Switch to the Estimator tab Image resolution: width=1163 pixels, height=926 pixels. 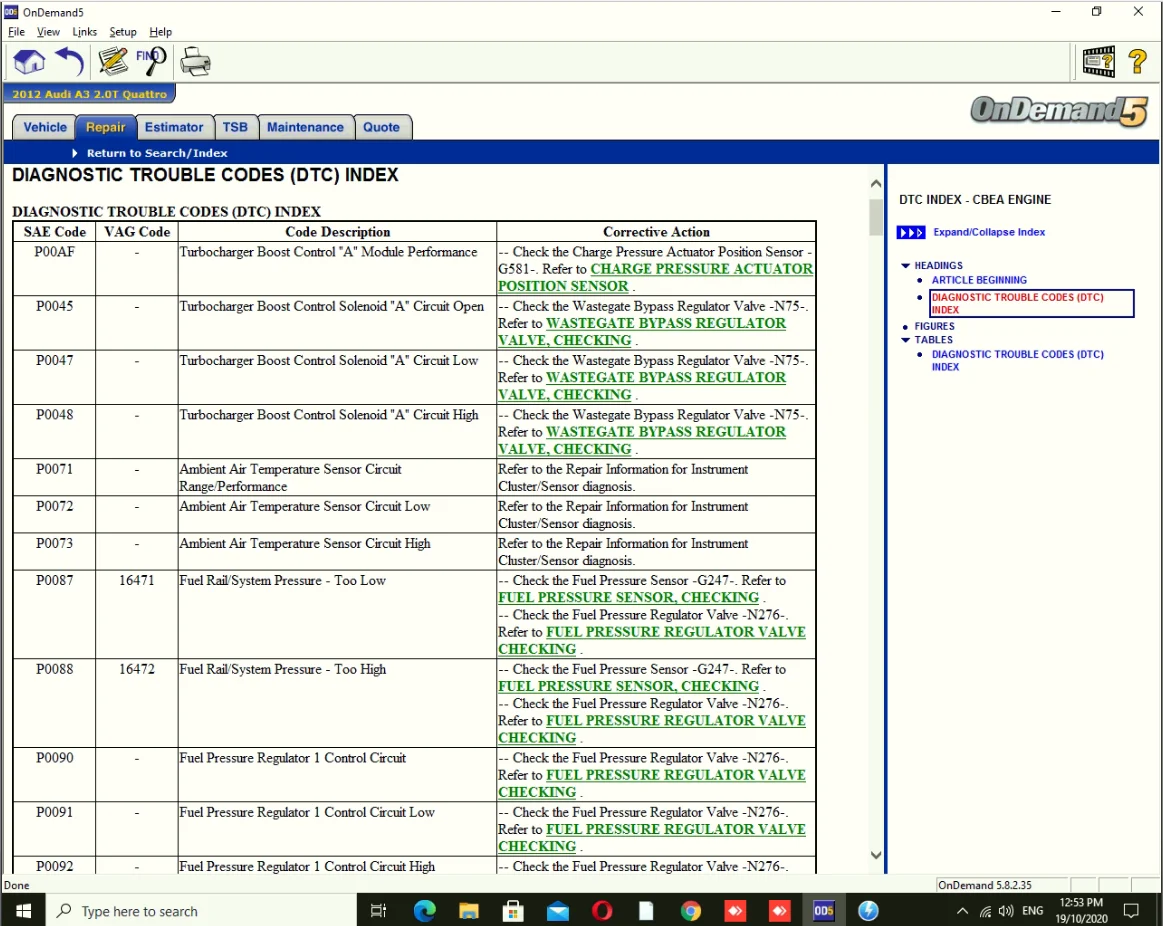[174, 127]
